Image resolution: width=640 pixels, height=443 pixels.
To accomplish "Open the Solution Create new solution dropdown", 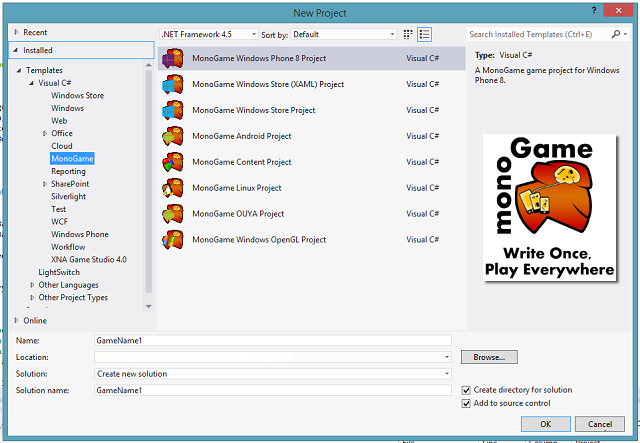I will [x=273, y=374].
